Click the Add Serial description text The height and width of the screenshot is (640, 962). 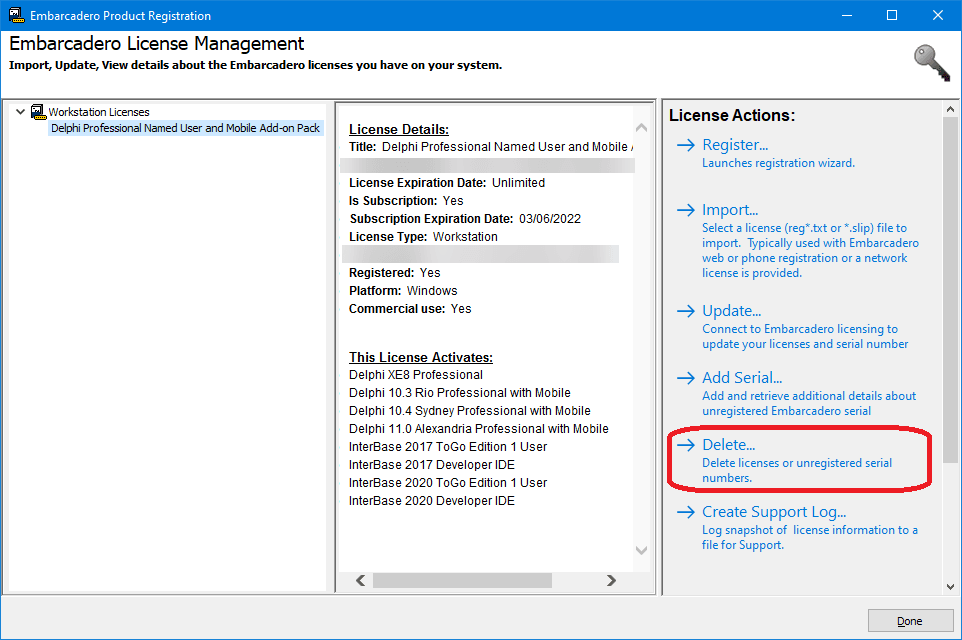click(x=809, y=403)
